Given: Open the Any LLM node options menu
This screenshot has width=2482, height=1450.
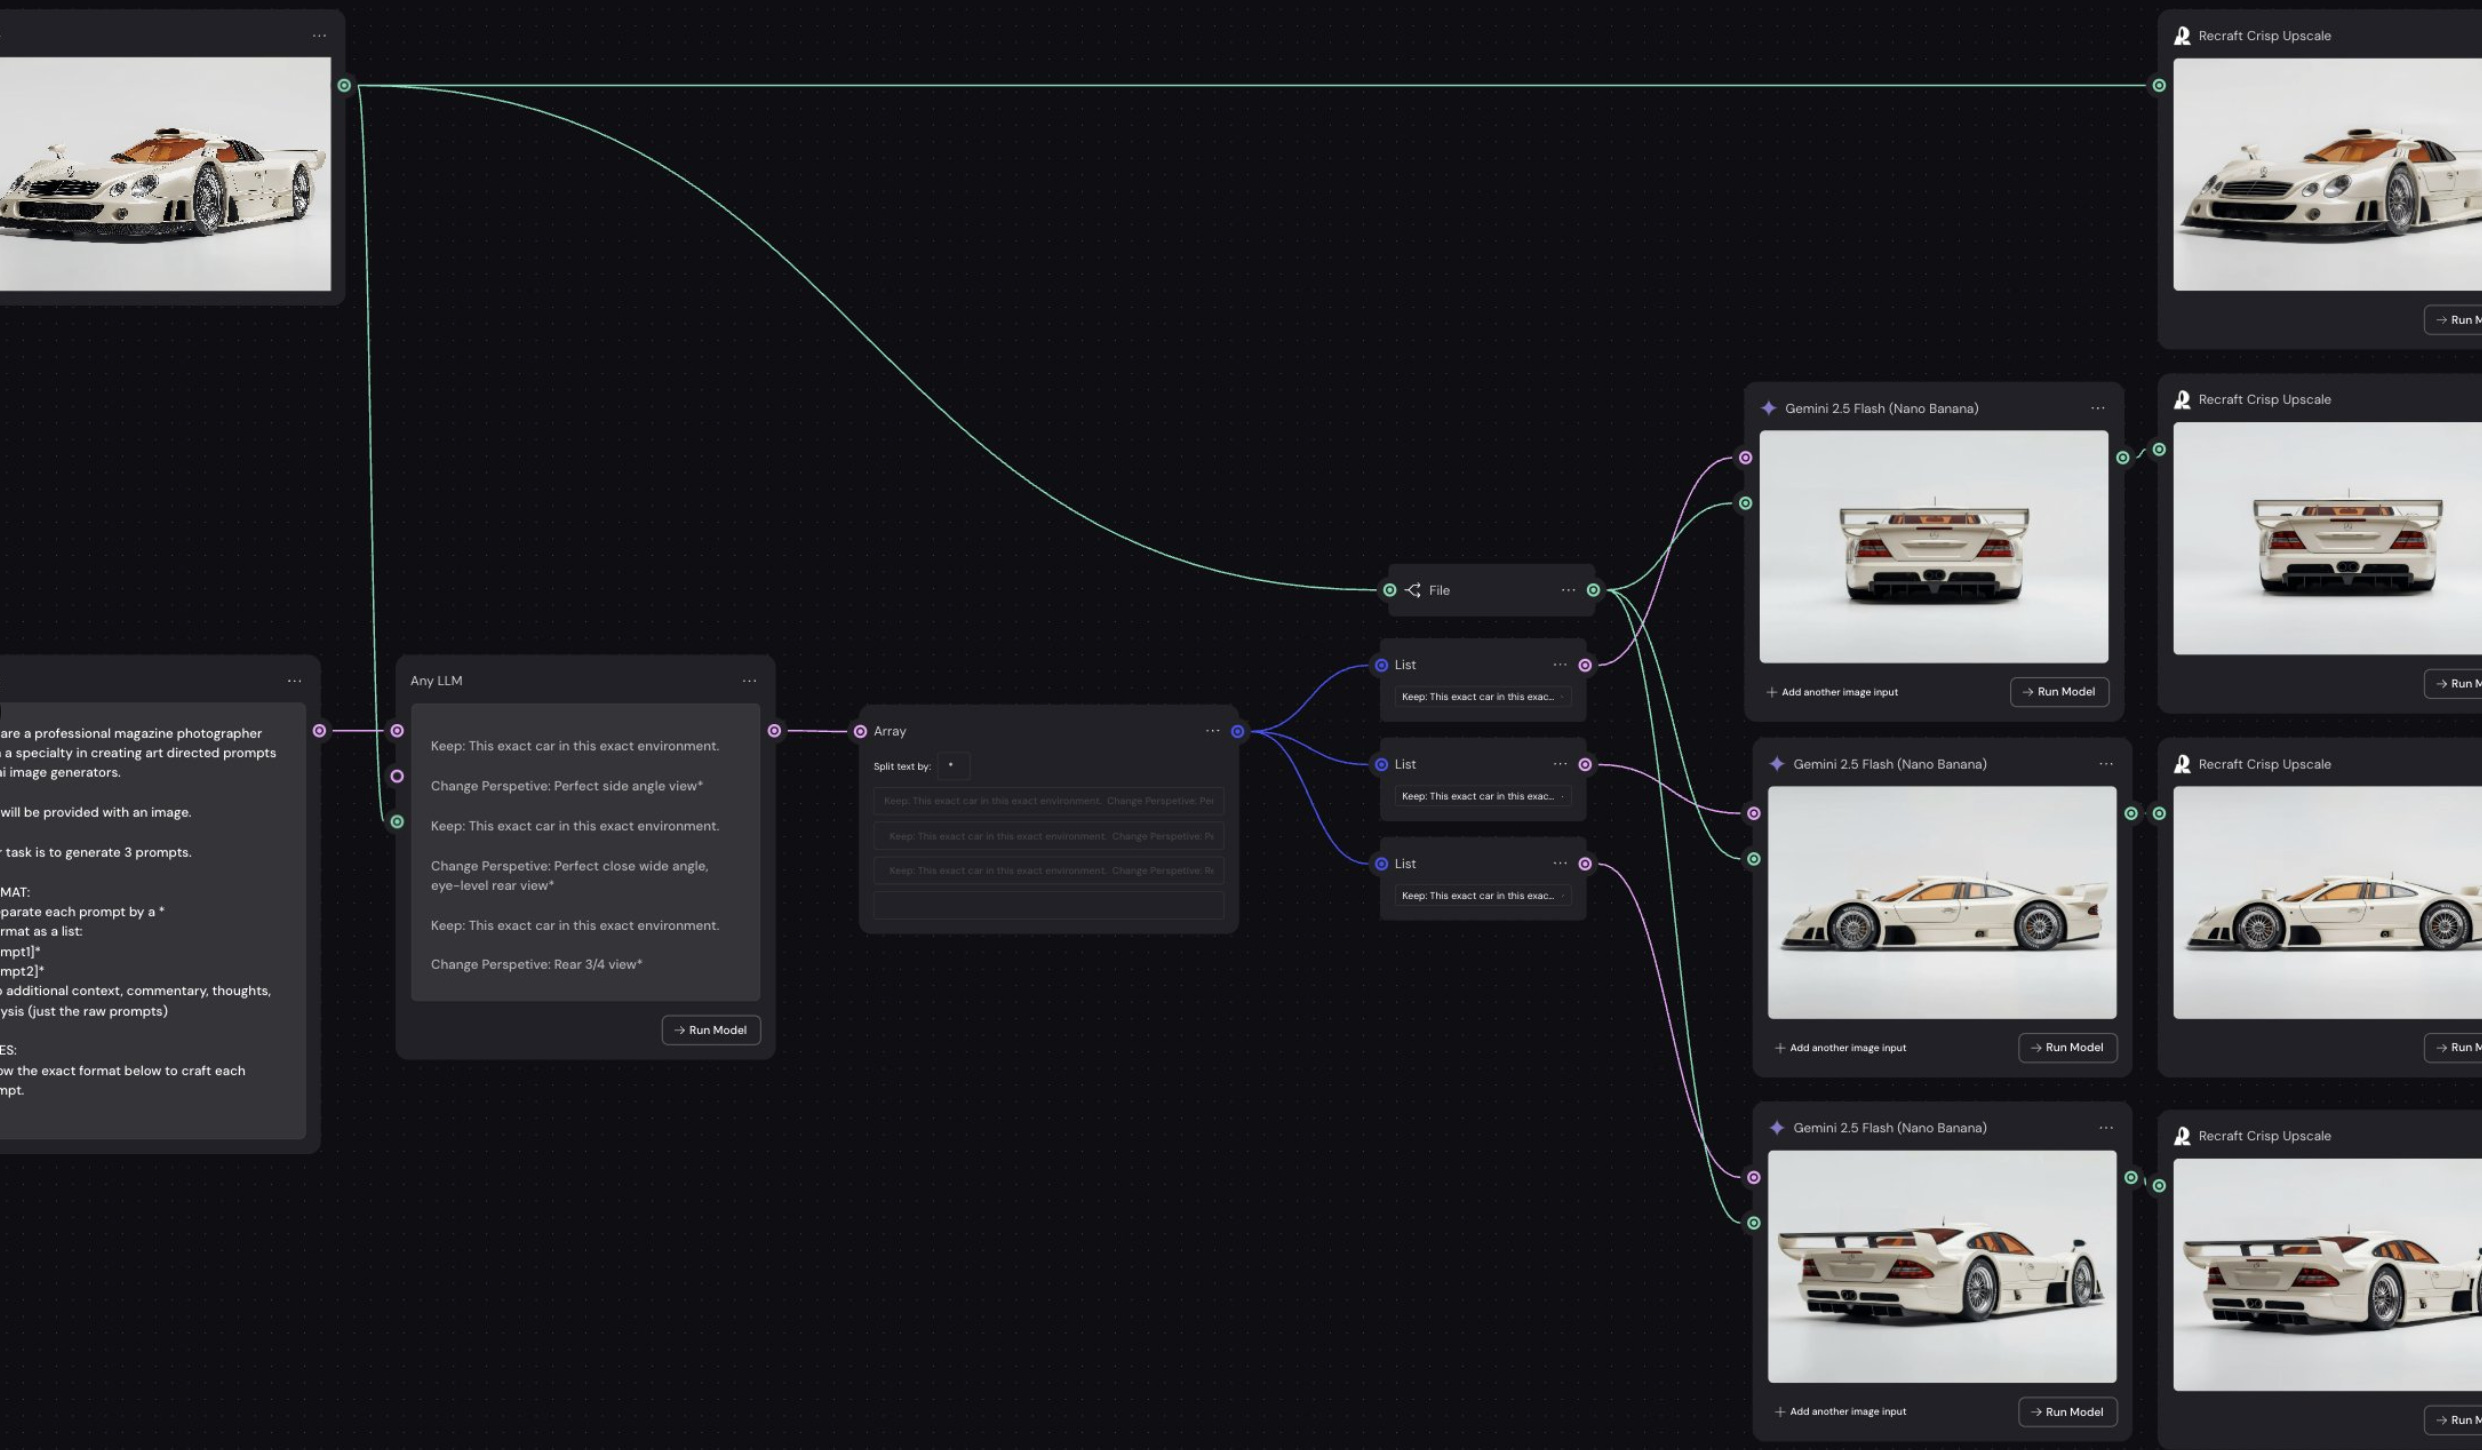Looking at the screenshot, I should pyautogui.click(x=749, y=681).
